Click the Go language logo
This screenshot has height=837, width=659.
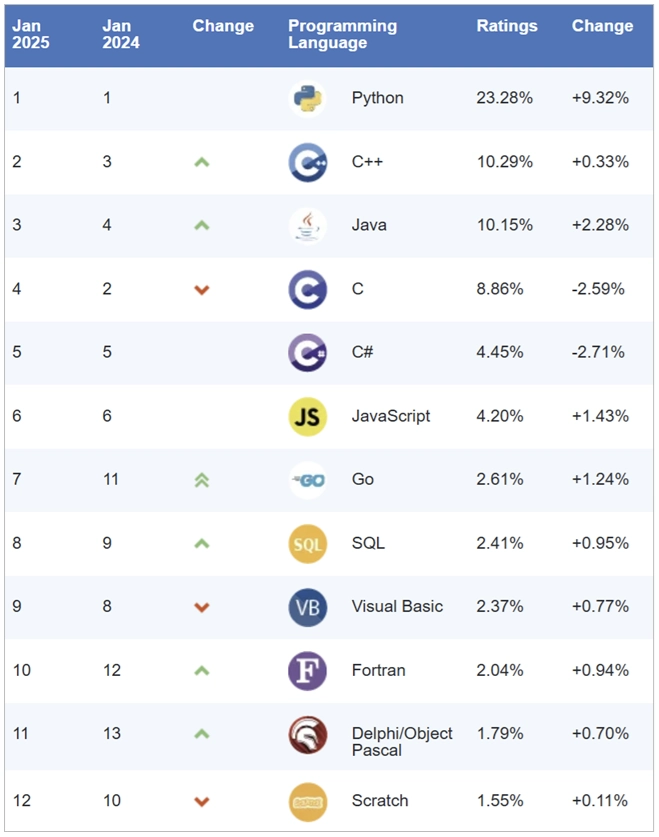pyautogui.click(x=307, y=480)
